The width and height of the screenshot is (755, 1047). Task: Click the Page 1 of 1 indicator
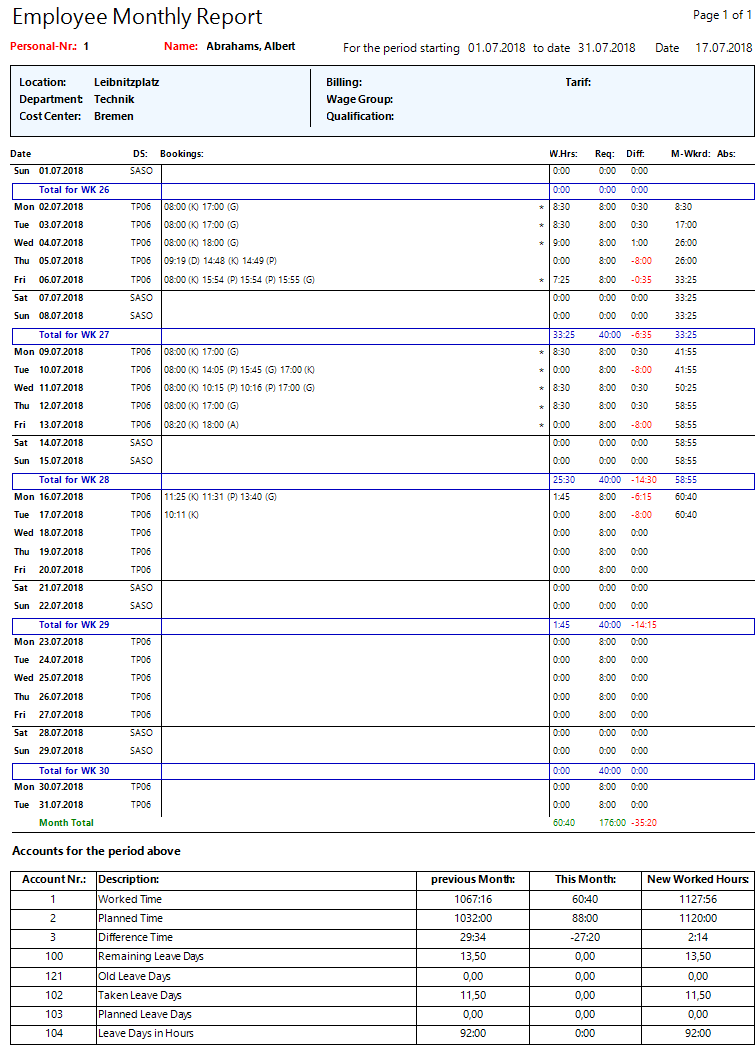(722, 15)
